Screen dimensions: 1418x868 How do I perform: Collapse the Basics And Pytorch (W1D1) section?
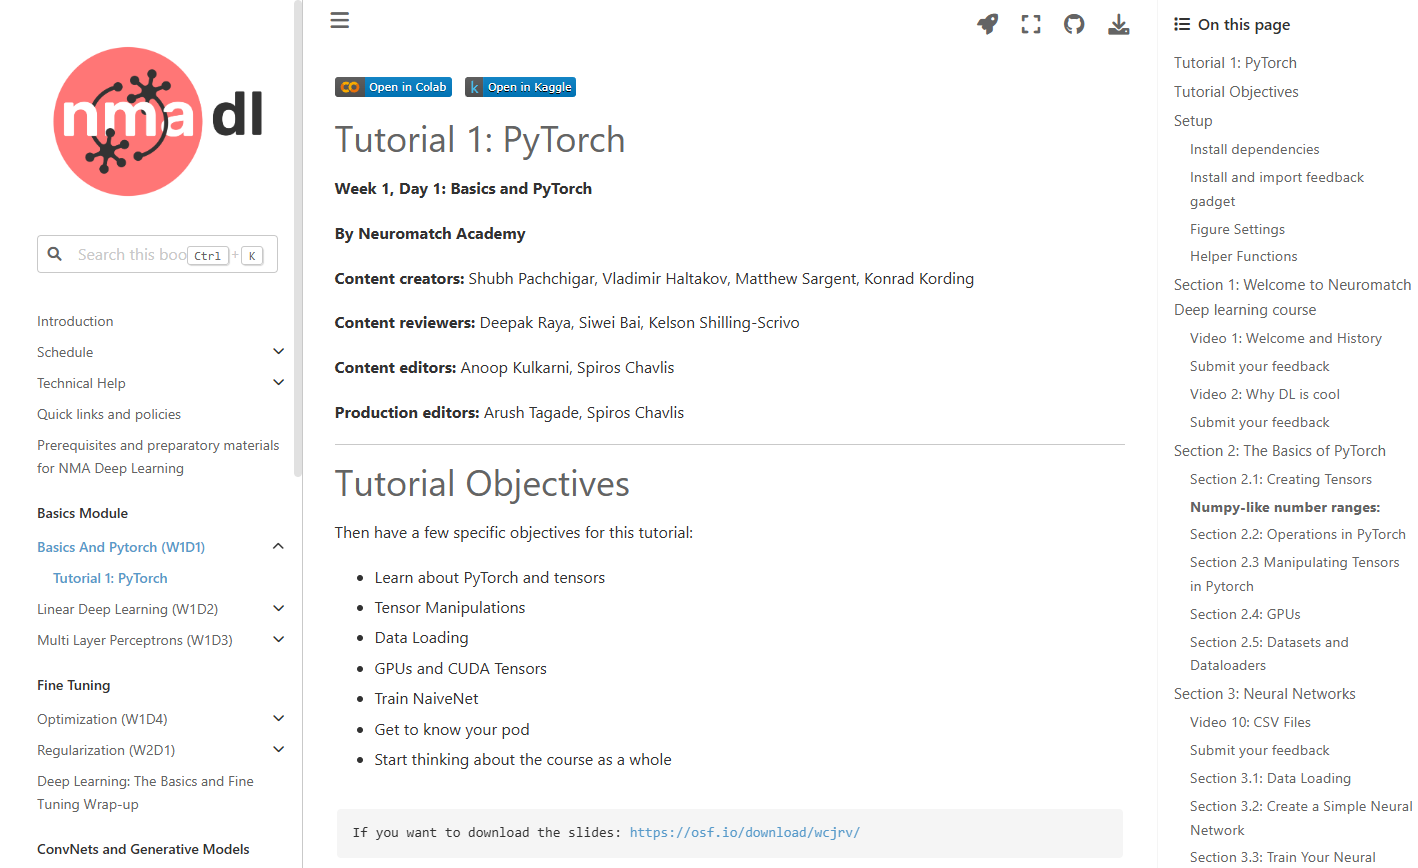(x=278, y=547)
